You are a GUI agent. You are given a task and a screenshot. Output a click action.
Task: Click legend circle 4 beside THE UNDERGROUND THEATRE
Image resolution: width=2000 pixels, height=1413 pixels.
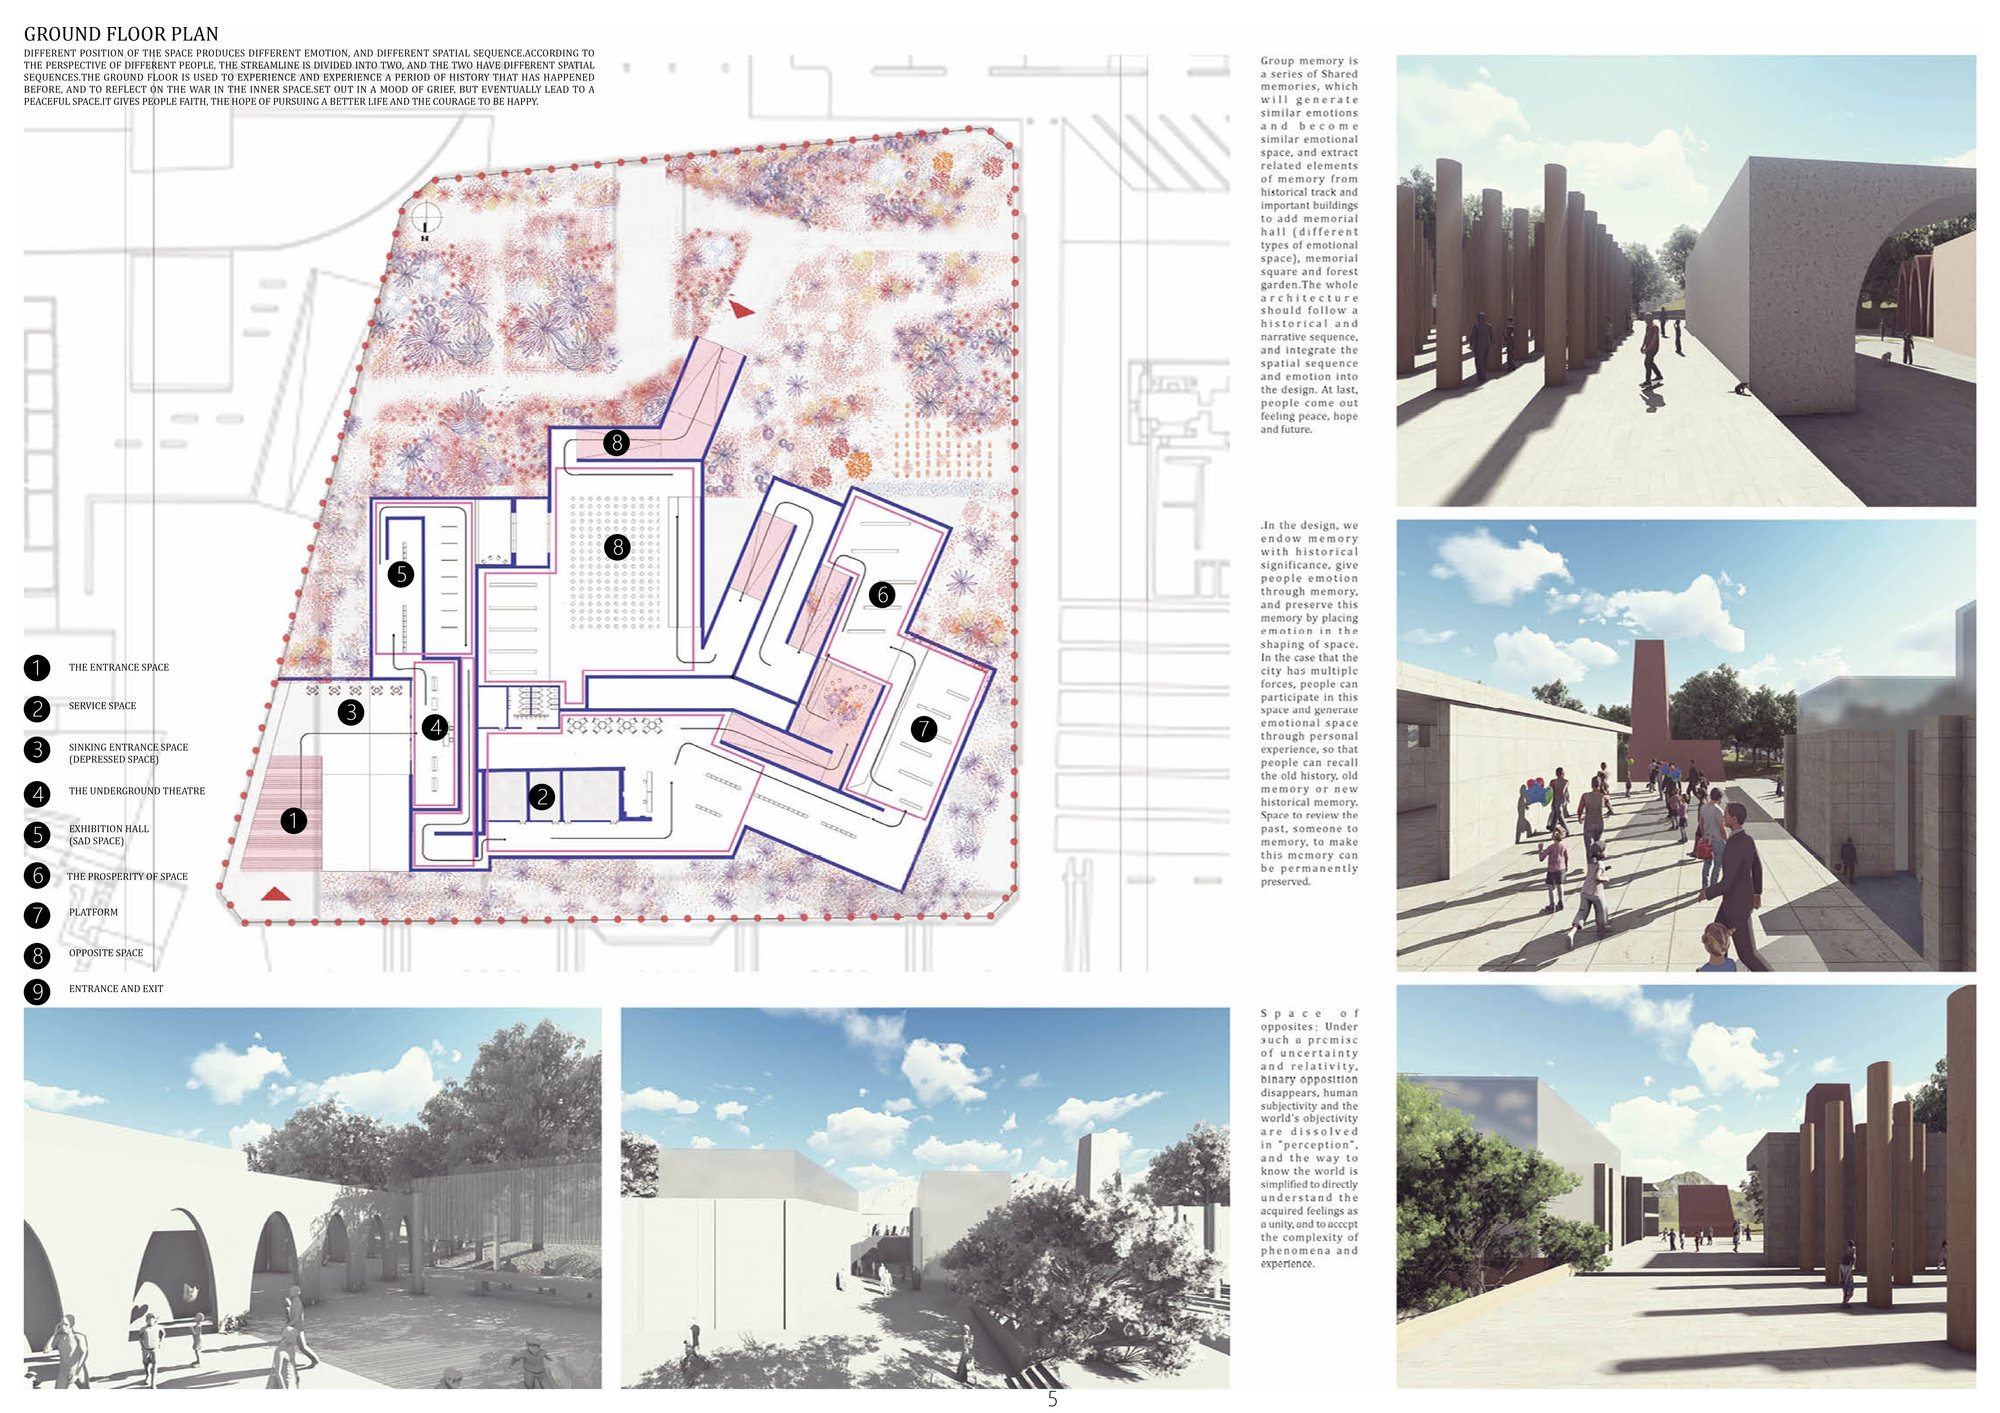click(x=37, y=794)
